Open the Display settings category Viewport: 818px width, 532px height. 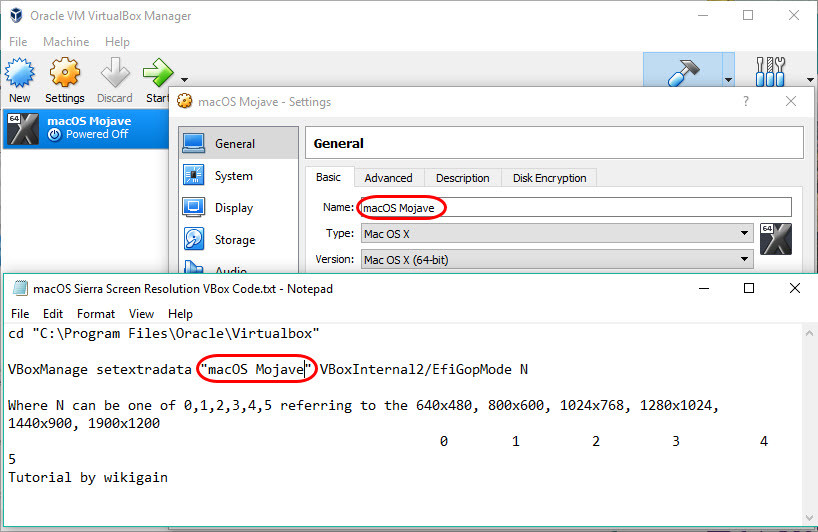tap(238, 208)
